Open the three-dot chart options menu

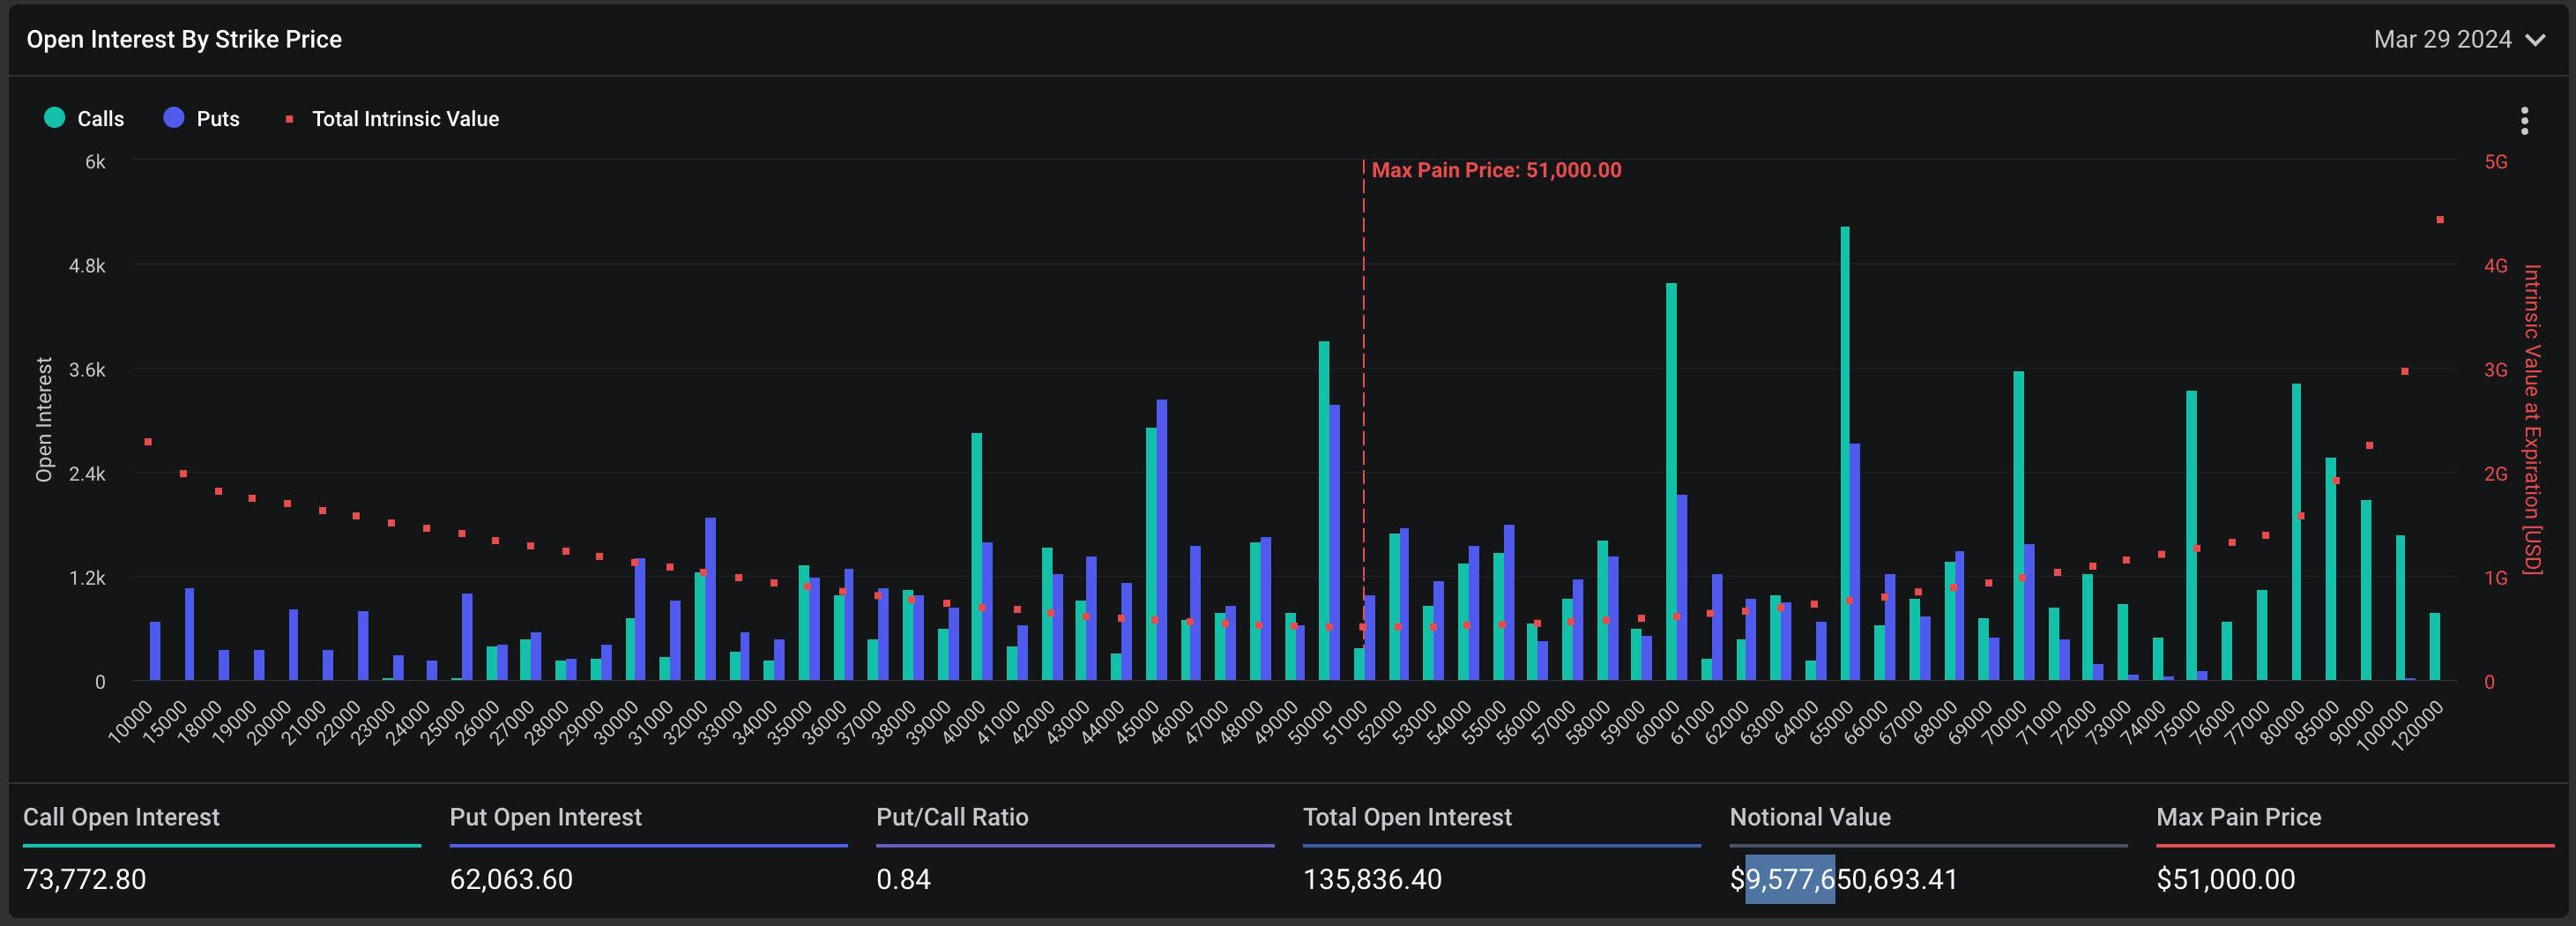pos(2524,121)
